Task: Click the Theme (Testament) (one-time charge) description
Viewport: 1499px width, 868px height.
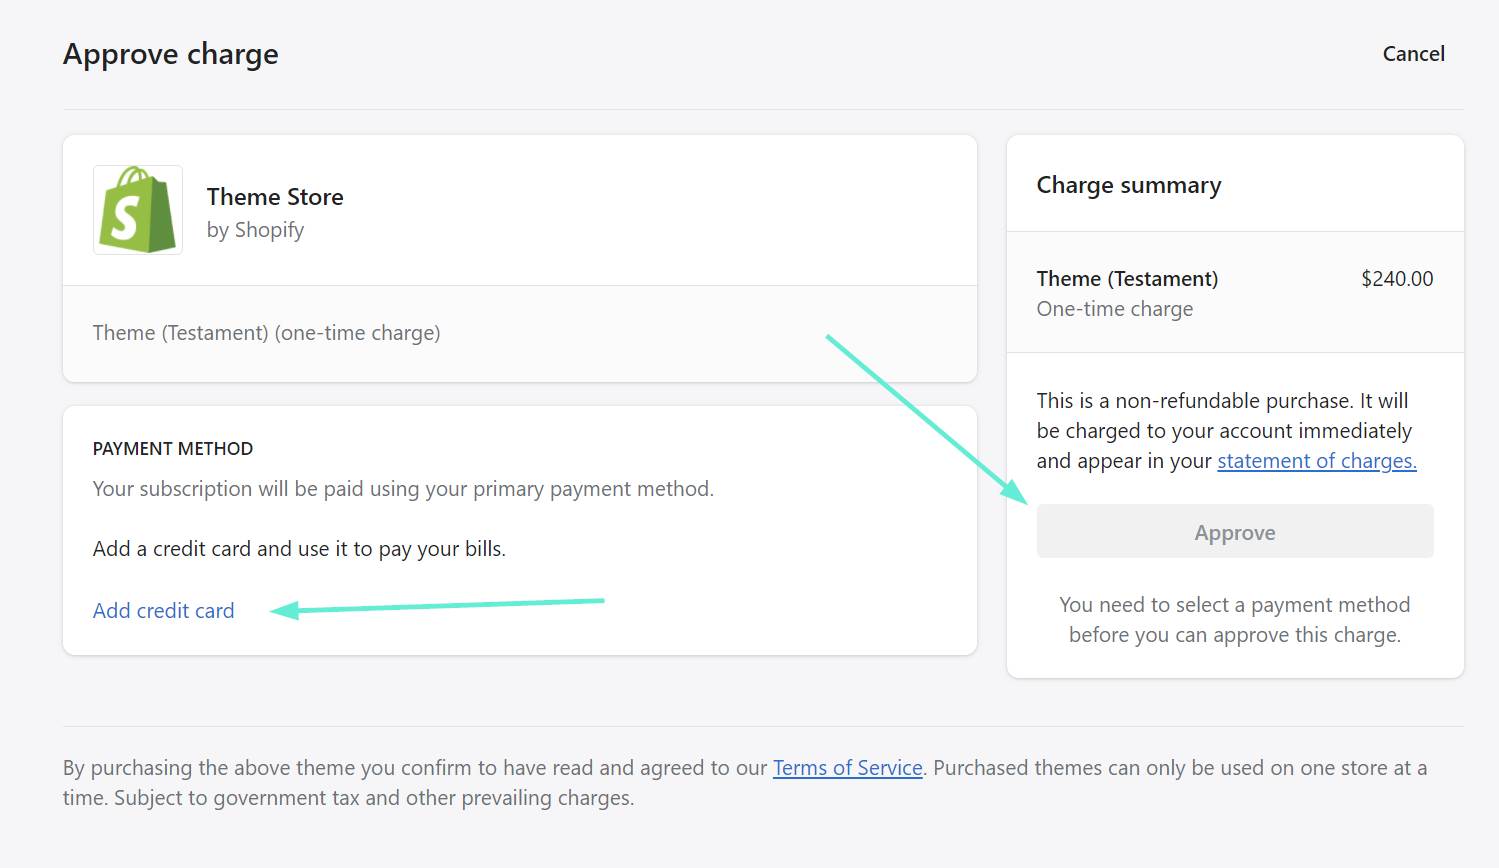Action: click(x=266, y=333)
